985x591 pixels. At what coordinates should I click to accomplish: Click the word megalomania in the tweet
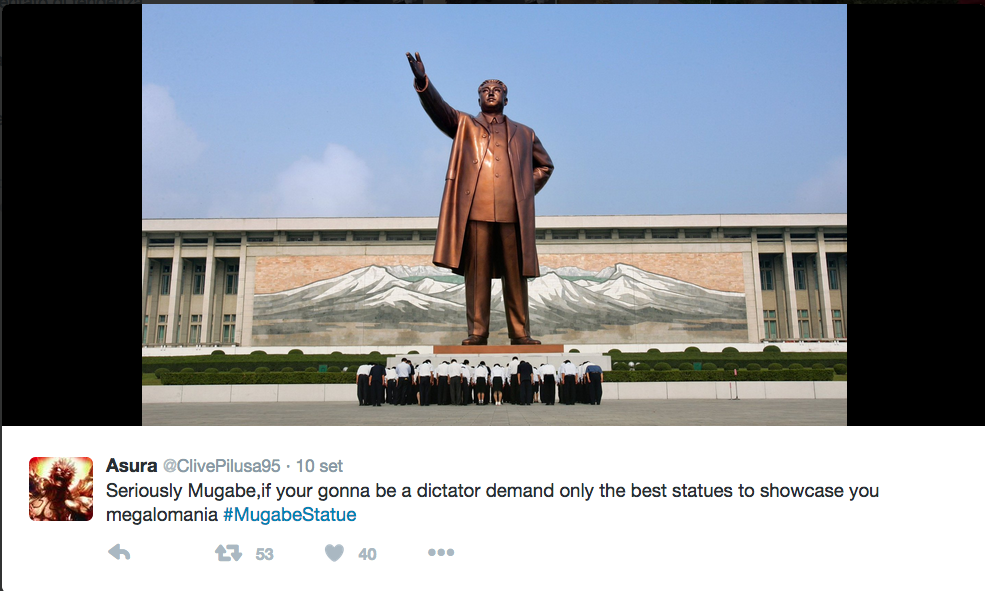pyautogui.click(x=161, y=515)
